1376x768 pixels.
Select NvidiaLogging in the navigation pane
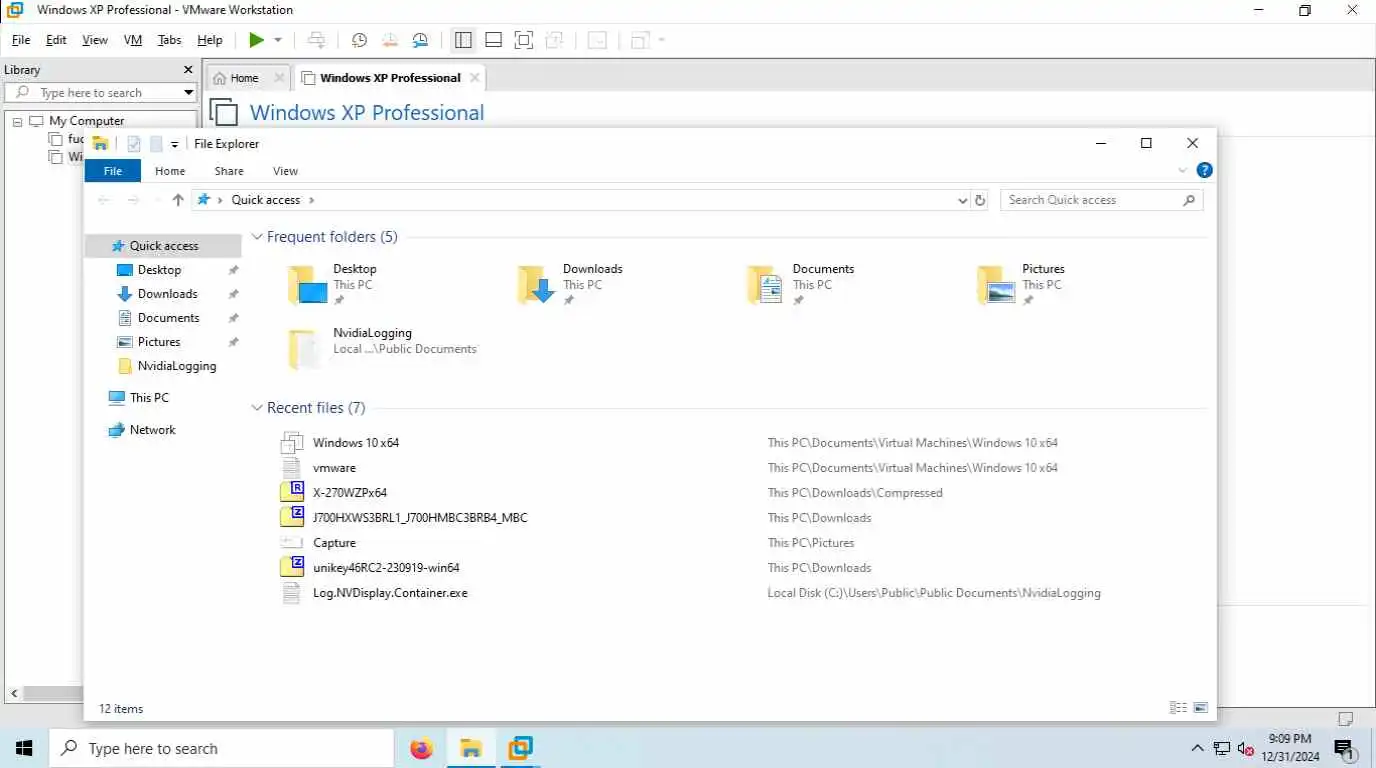click(x=176, y=366)
